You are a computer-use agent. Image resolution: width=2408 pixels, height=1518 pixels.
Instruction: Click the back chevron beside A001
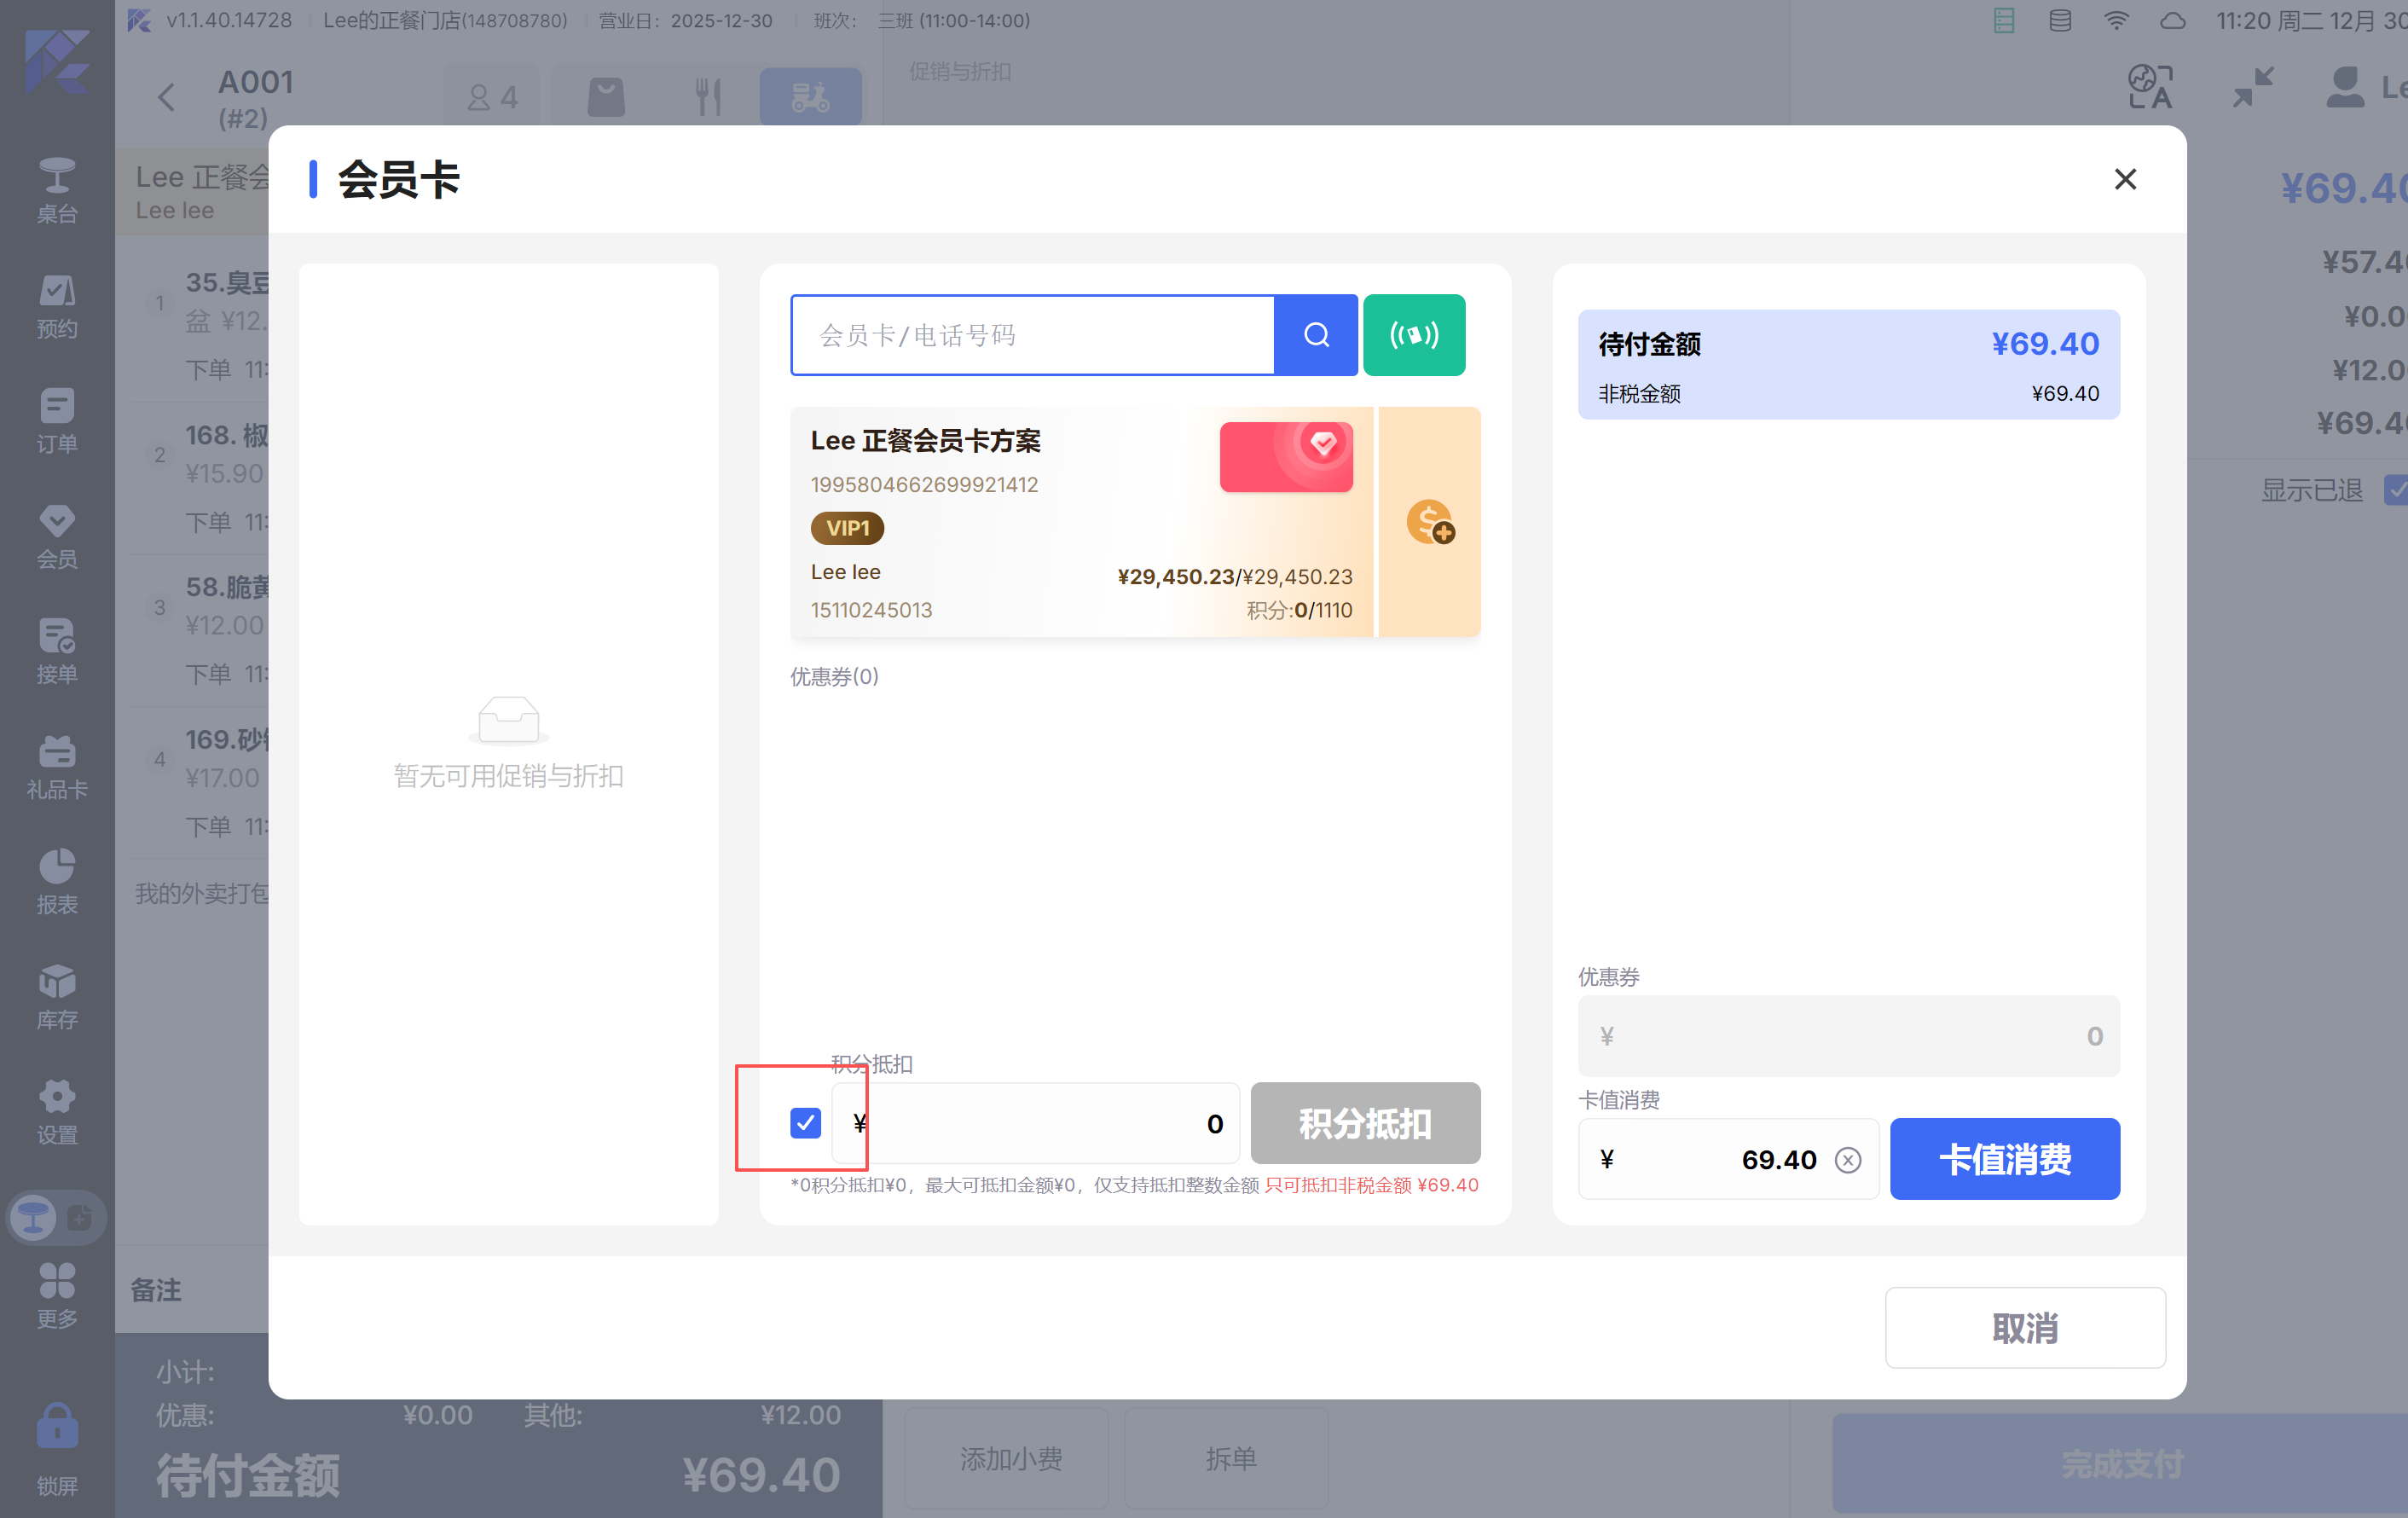pos(166,97)
